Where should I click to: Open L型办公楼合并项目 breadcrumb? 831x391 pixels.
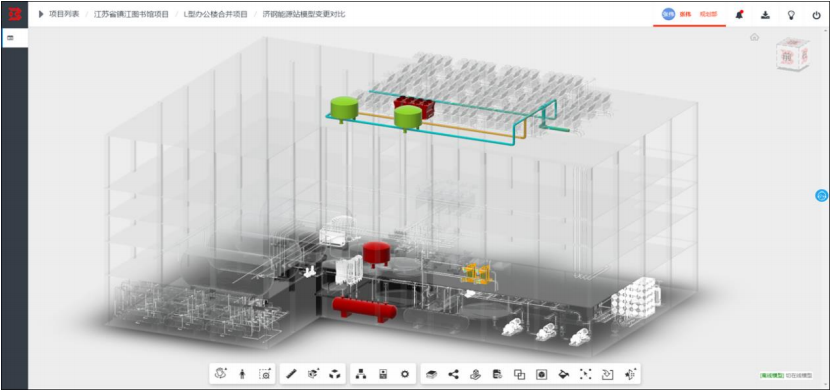click(215, 14)
